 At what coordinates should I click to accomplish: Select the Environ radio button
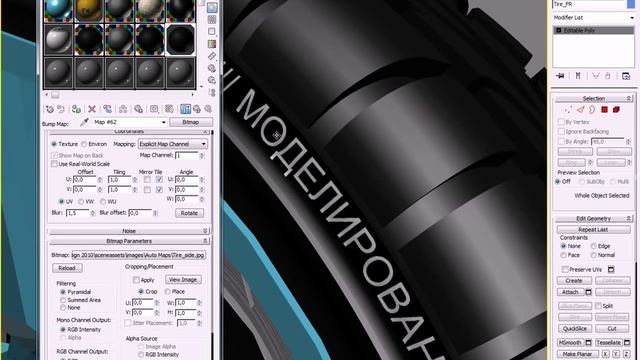pyautogui.click(x=84, y=144)
